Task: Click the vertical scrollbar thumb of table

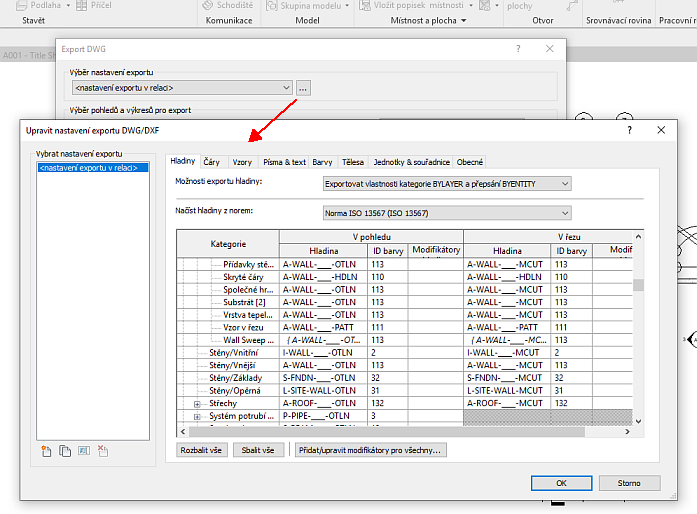Action: click(638, 285)
